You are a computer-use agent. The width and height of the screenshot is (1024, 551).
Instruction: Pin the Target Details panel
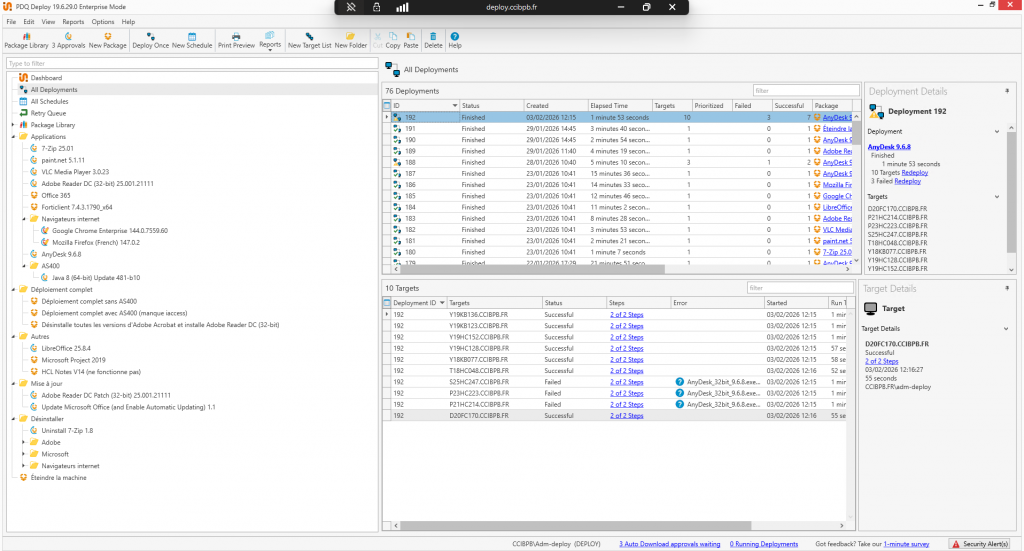click(1007, 288)
